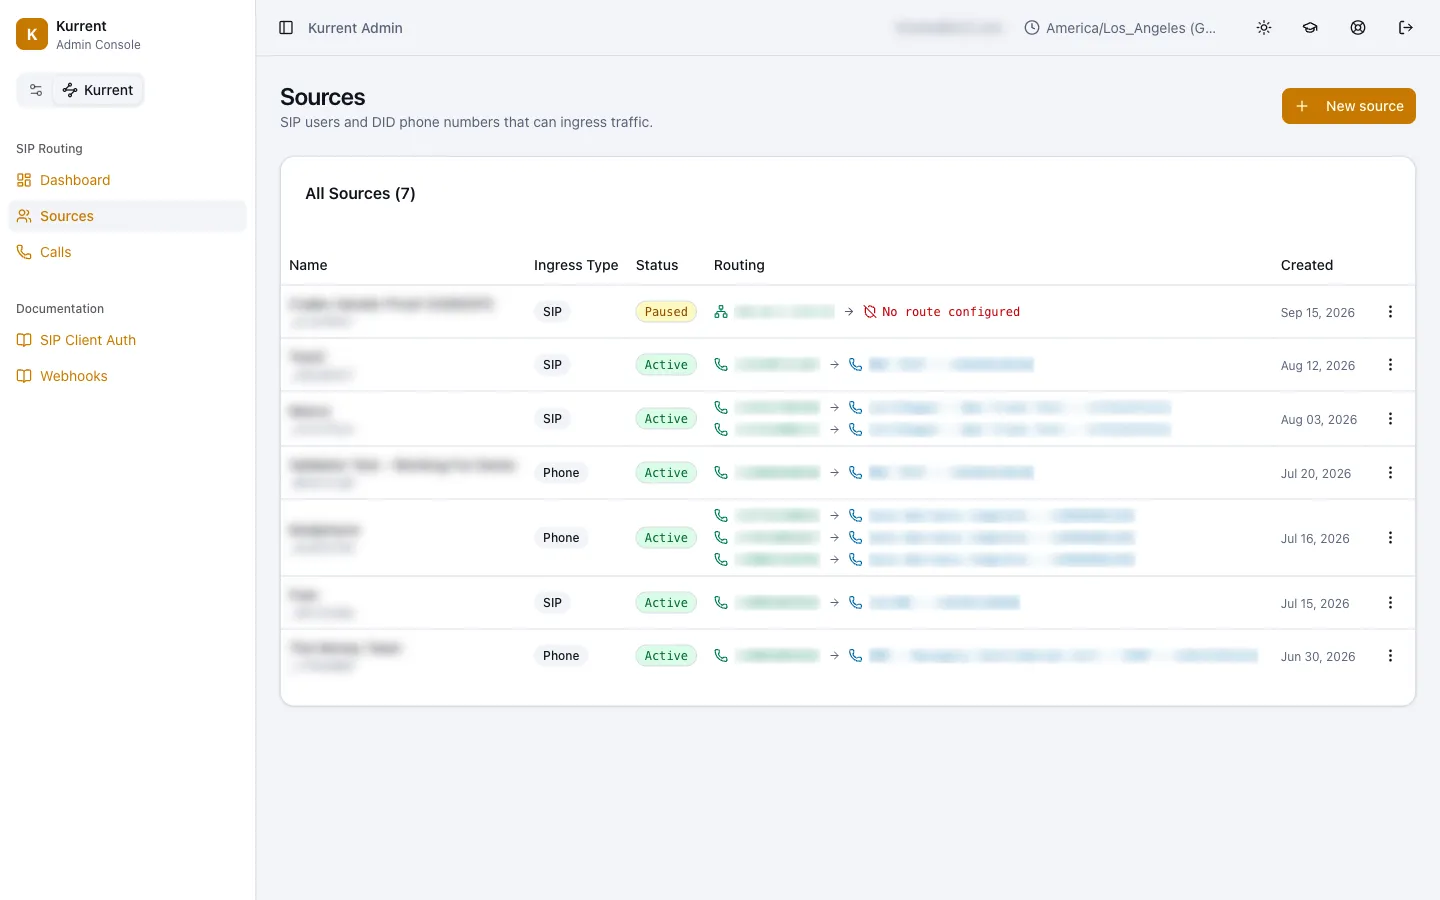Open the timezone America/Los_Angeles selector
Screen dimensions: 1440x900
1121,28
